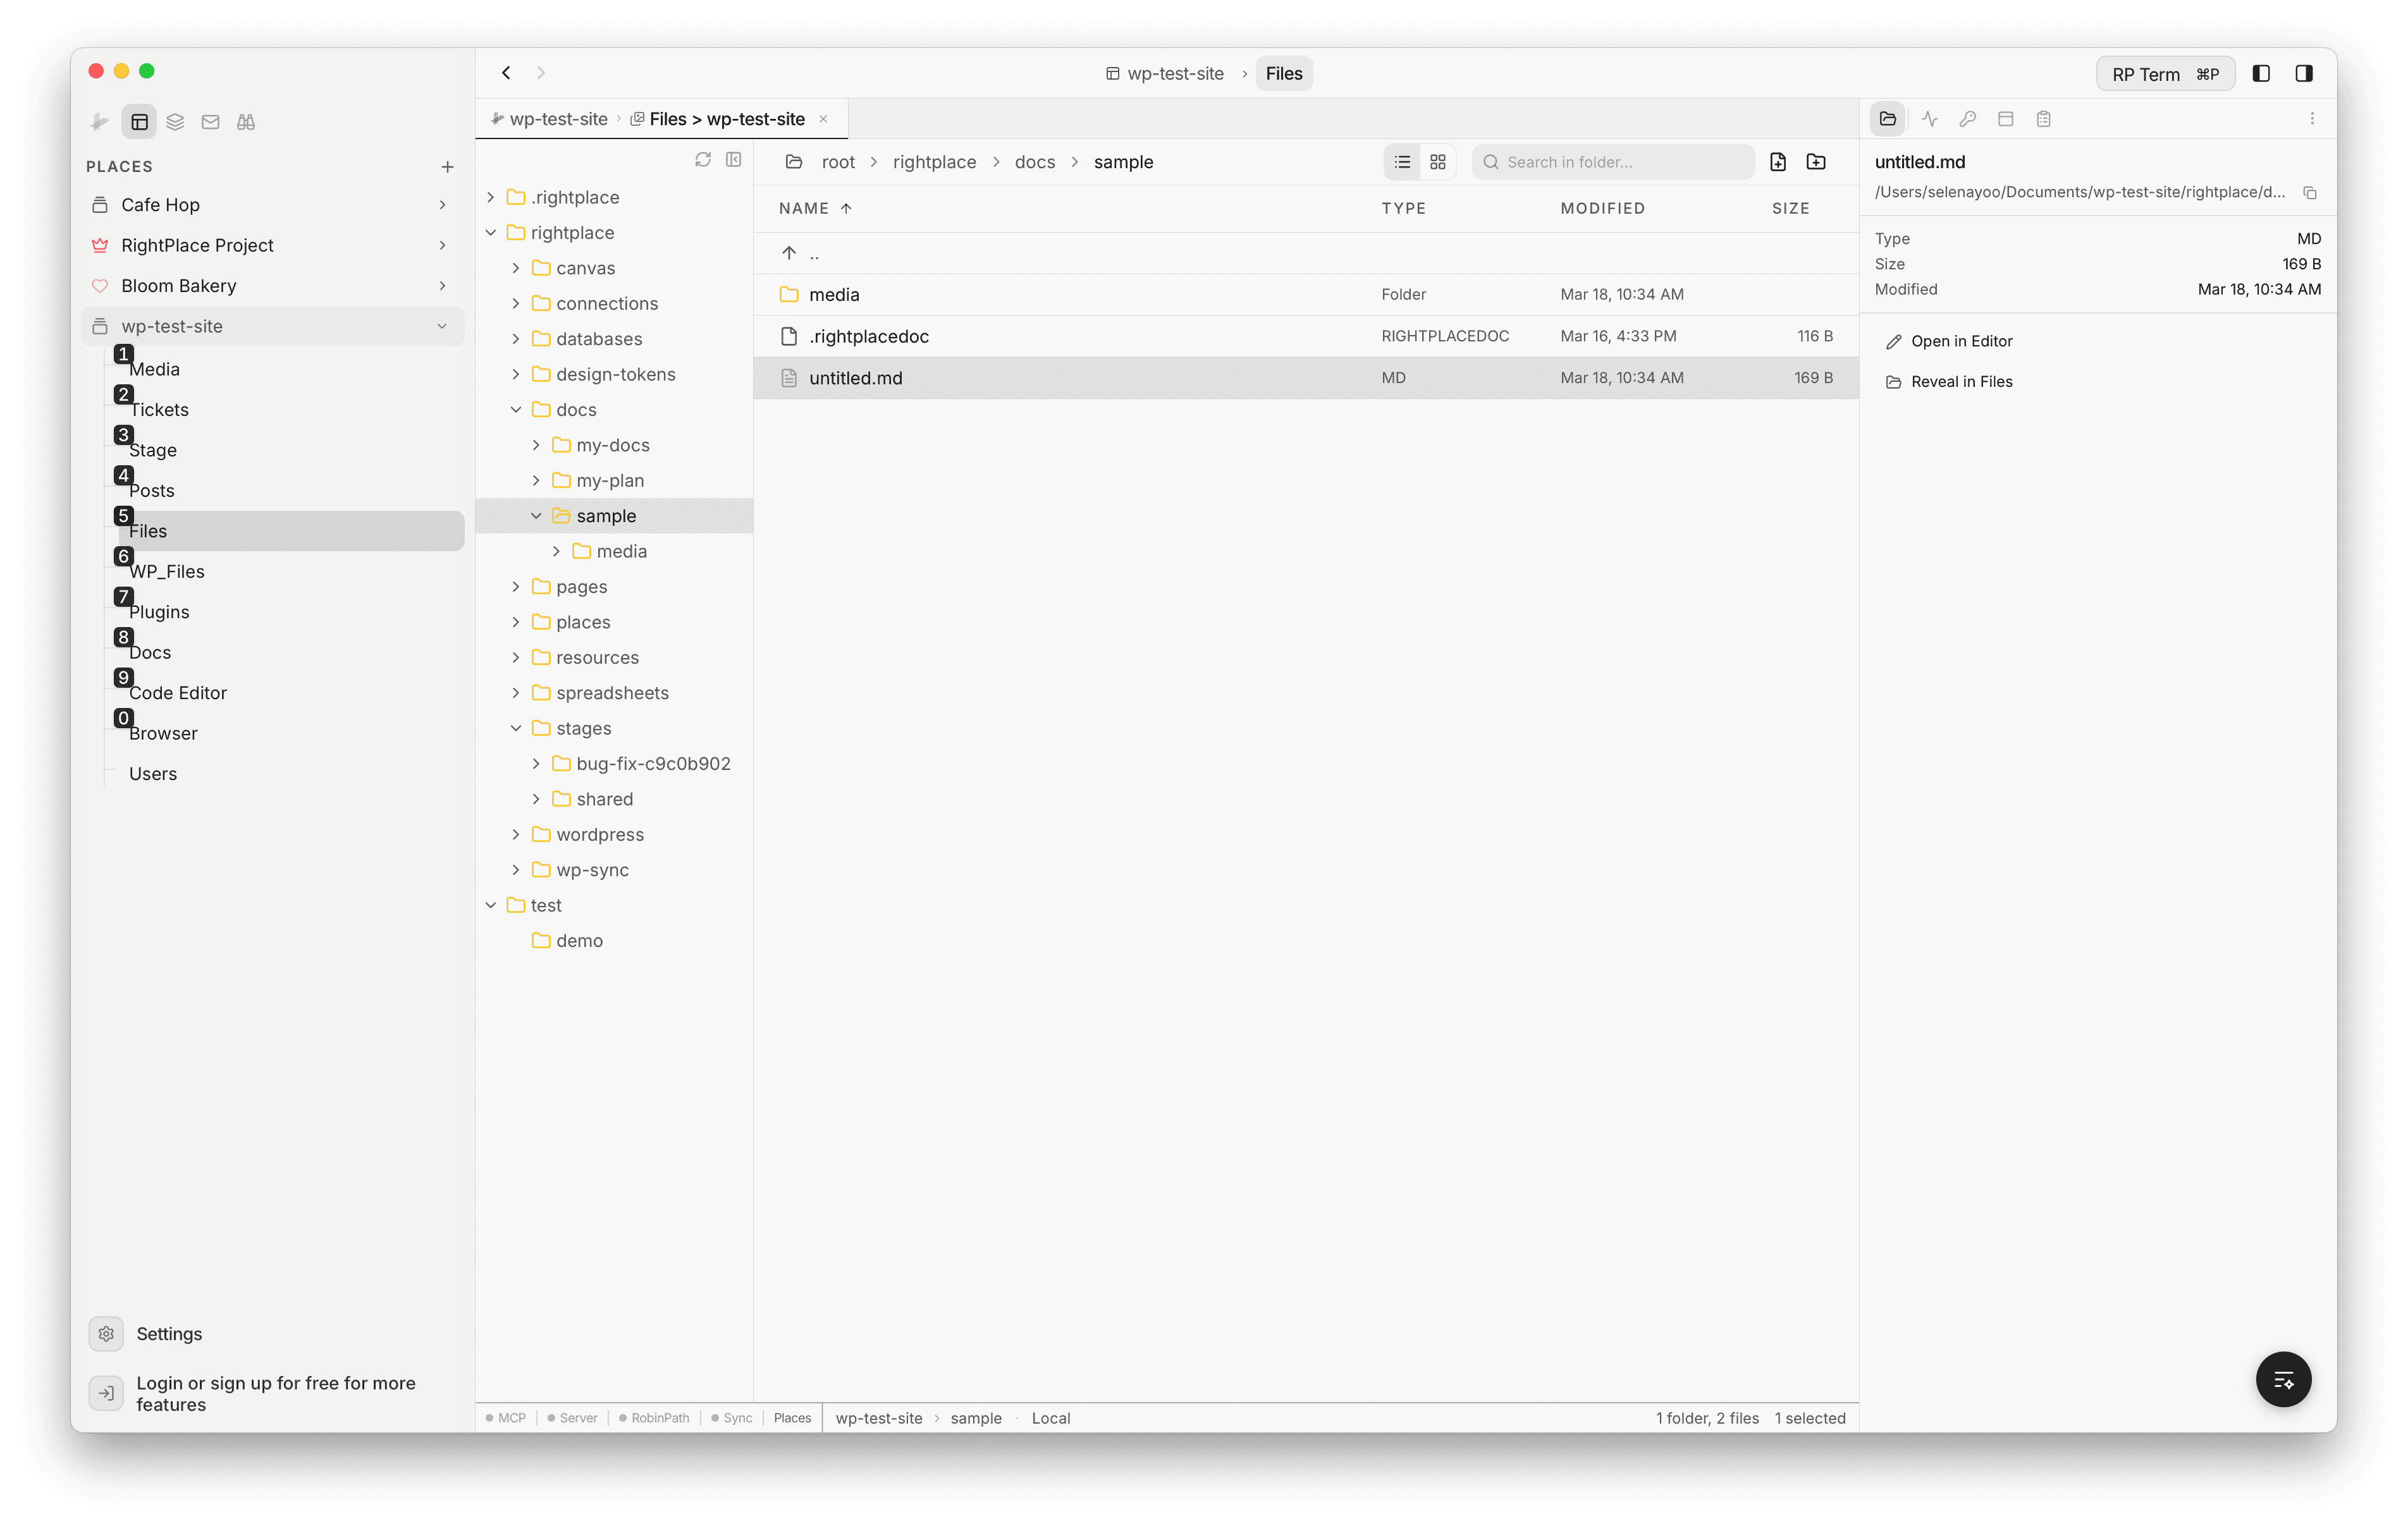Collapse the folder tree panel
This screenshot has width=2408, height=1526.
(734, 160)
